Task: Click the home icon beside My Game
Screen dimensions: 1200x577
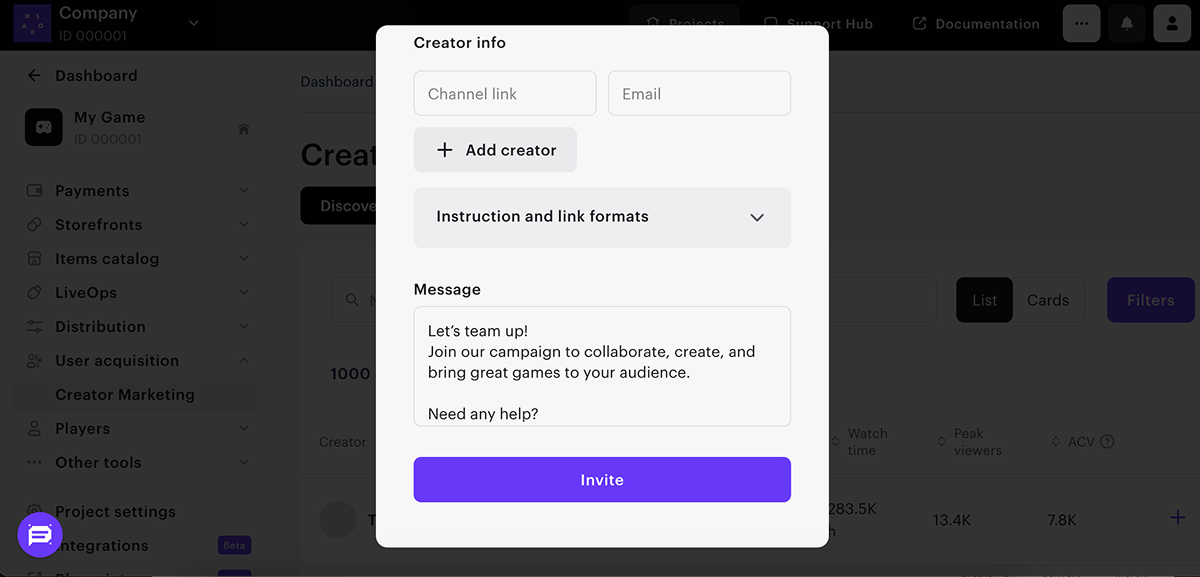Action: [243, 129]
